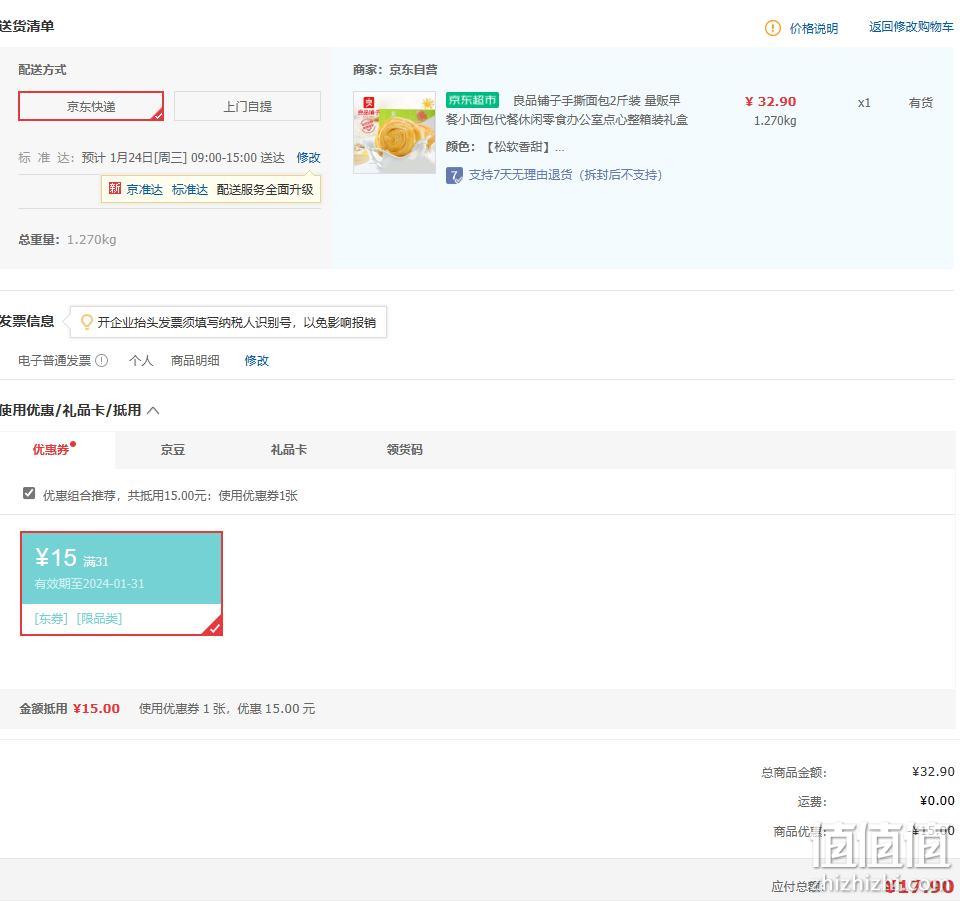The width and height of the screenshot is (960, 901).
Task: Click 返回修改购物车 link
Action: 911,27
